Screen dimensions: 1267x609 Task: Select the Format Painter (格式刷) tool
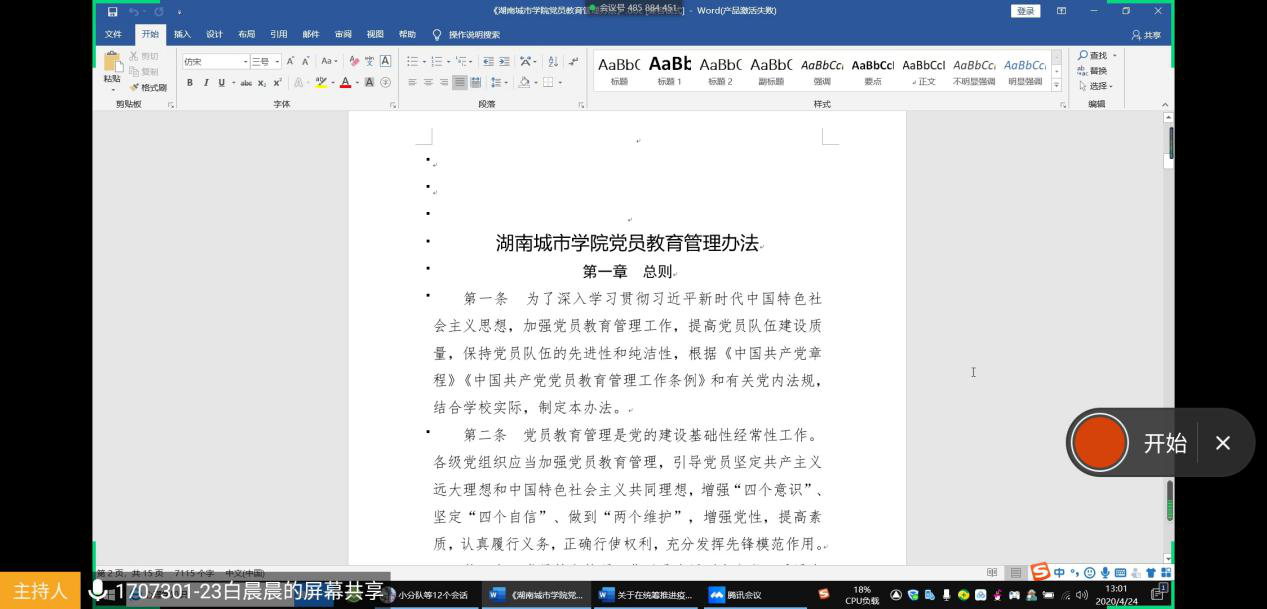tap(147, 87)
